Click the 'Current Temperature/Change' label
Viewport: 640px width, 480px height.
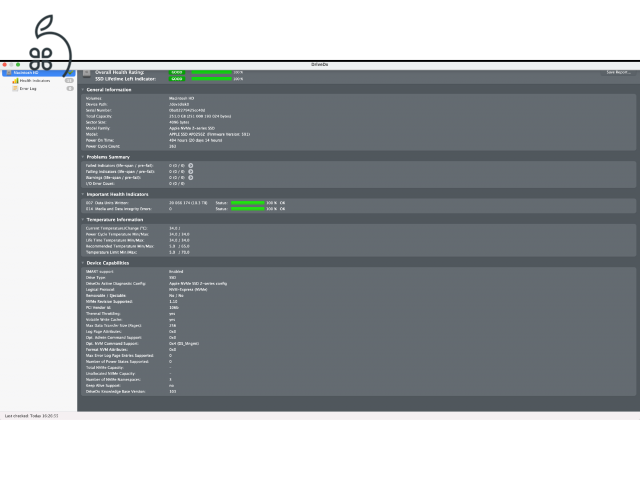point(117,229)
